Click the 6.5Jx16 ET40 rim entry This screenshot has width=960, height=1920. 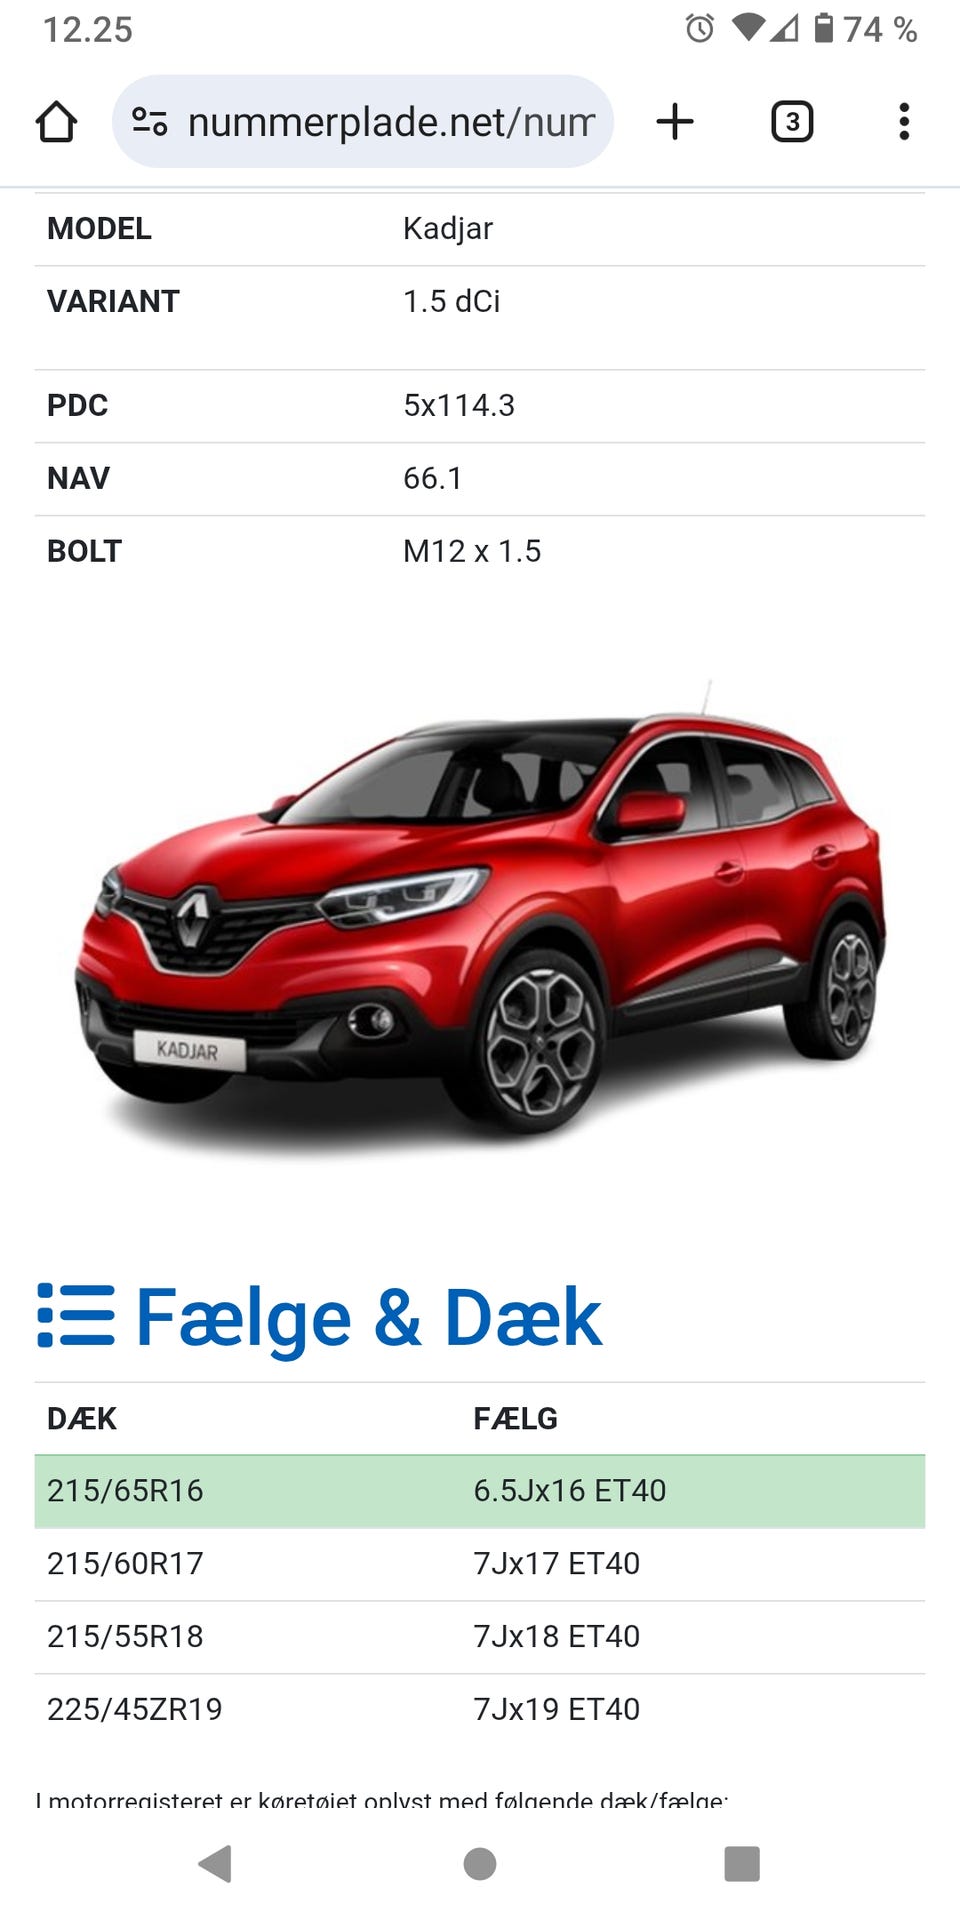click(569, 1491)
